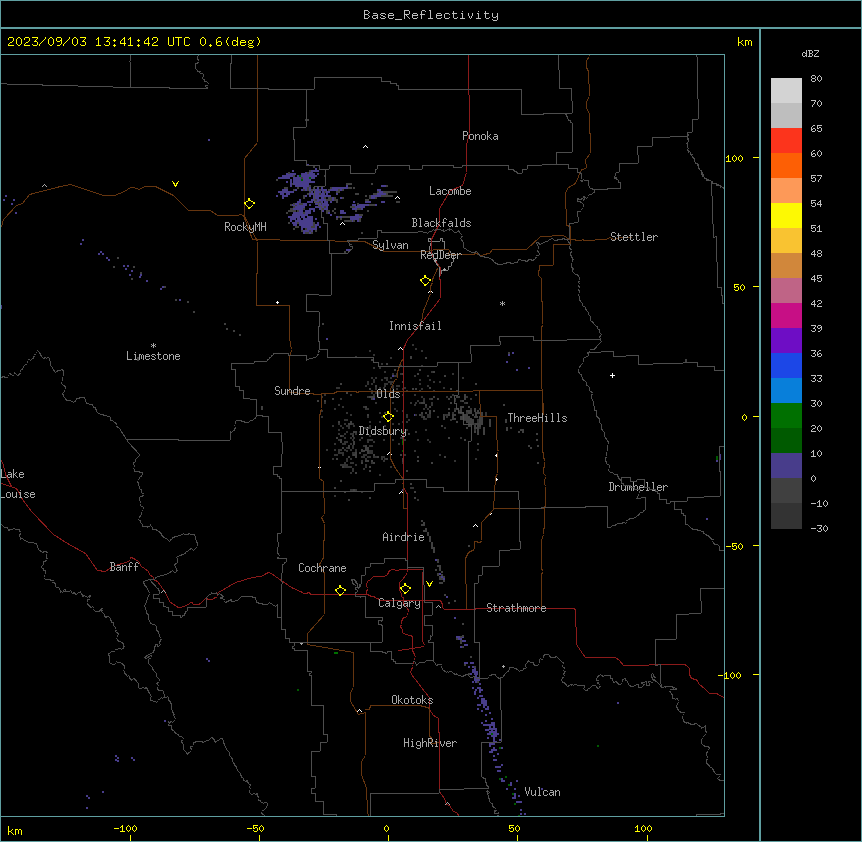Click the Airdrie city label
862x842 pixels.
point(403,537)
